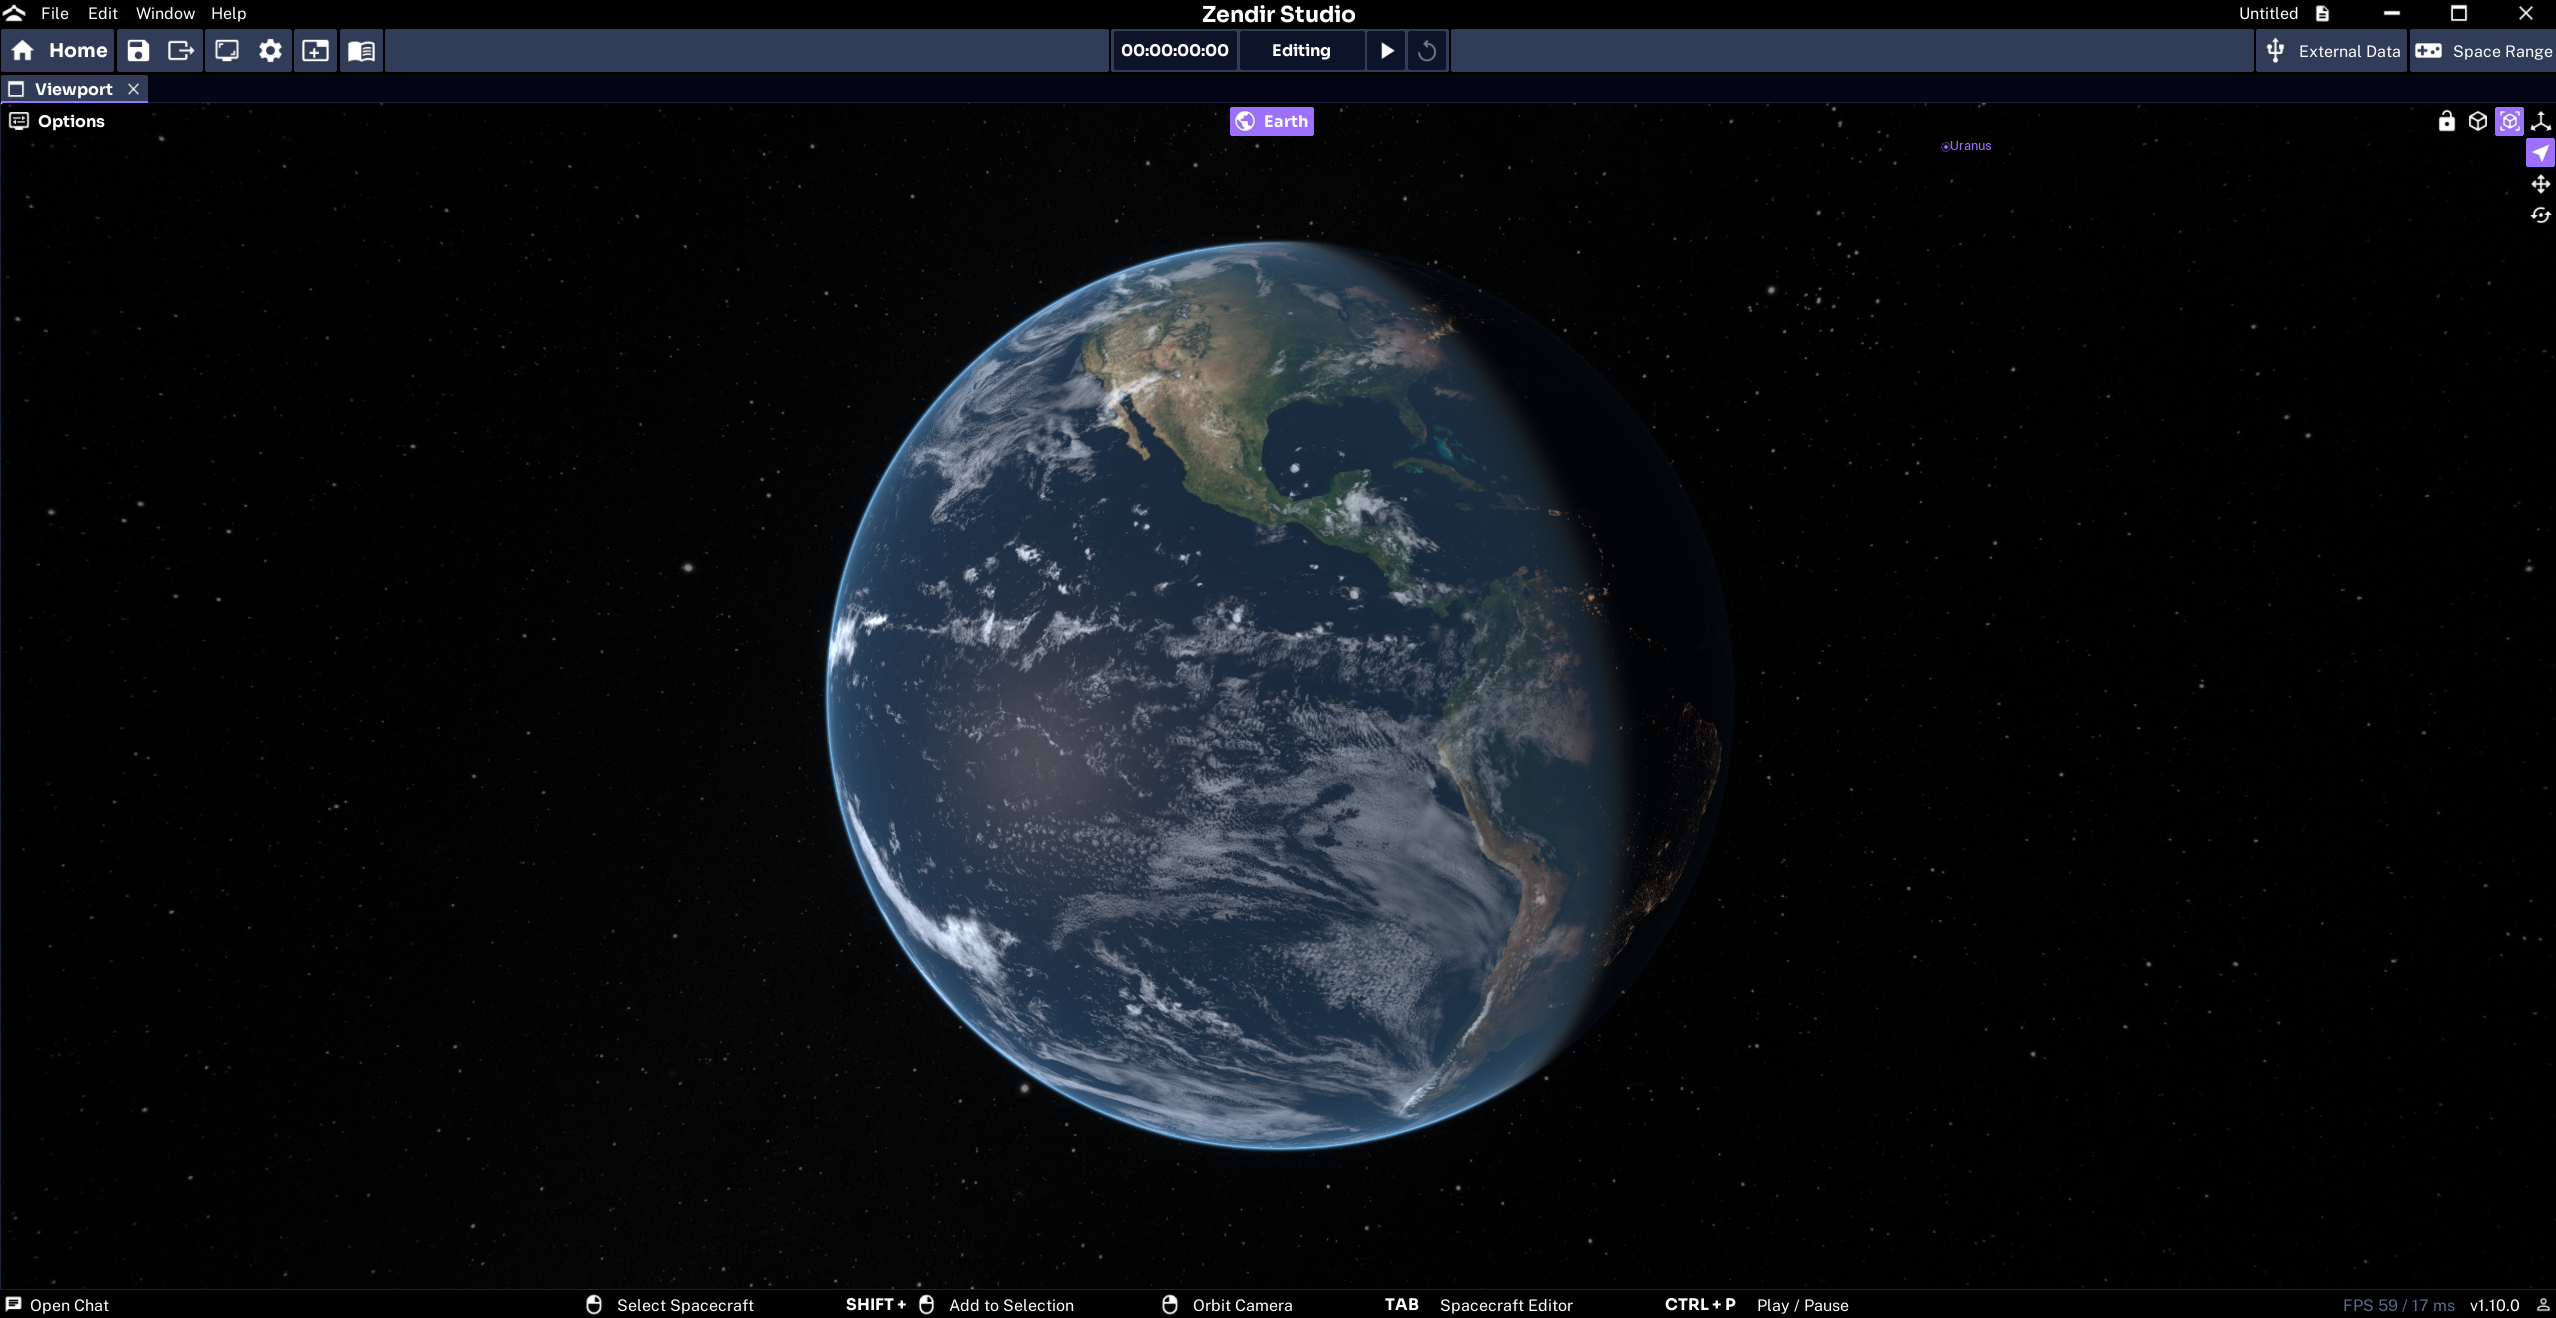Screen dimensions: 2556x1318
Task: Click the Editing mode label
Action: (1301, 50)
